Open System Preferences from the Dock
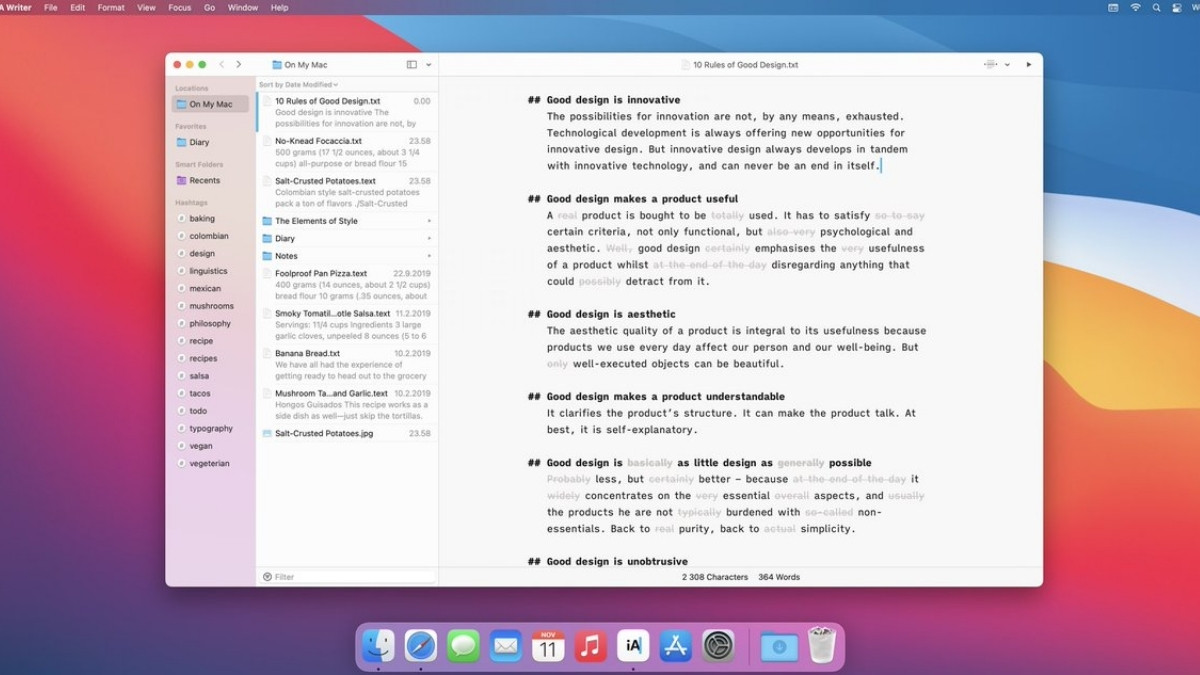Image resolution: width=1200 pixels, height=675 pixels. point(717,646)
